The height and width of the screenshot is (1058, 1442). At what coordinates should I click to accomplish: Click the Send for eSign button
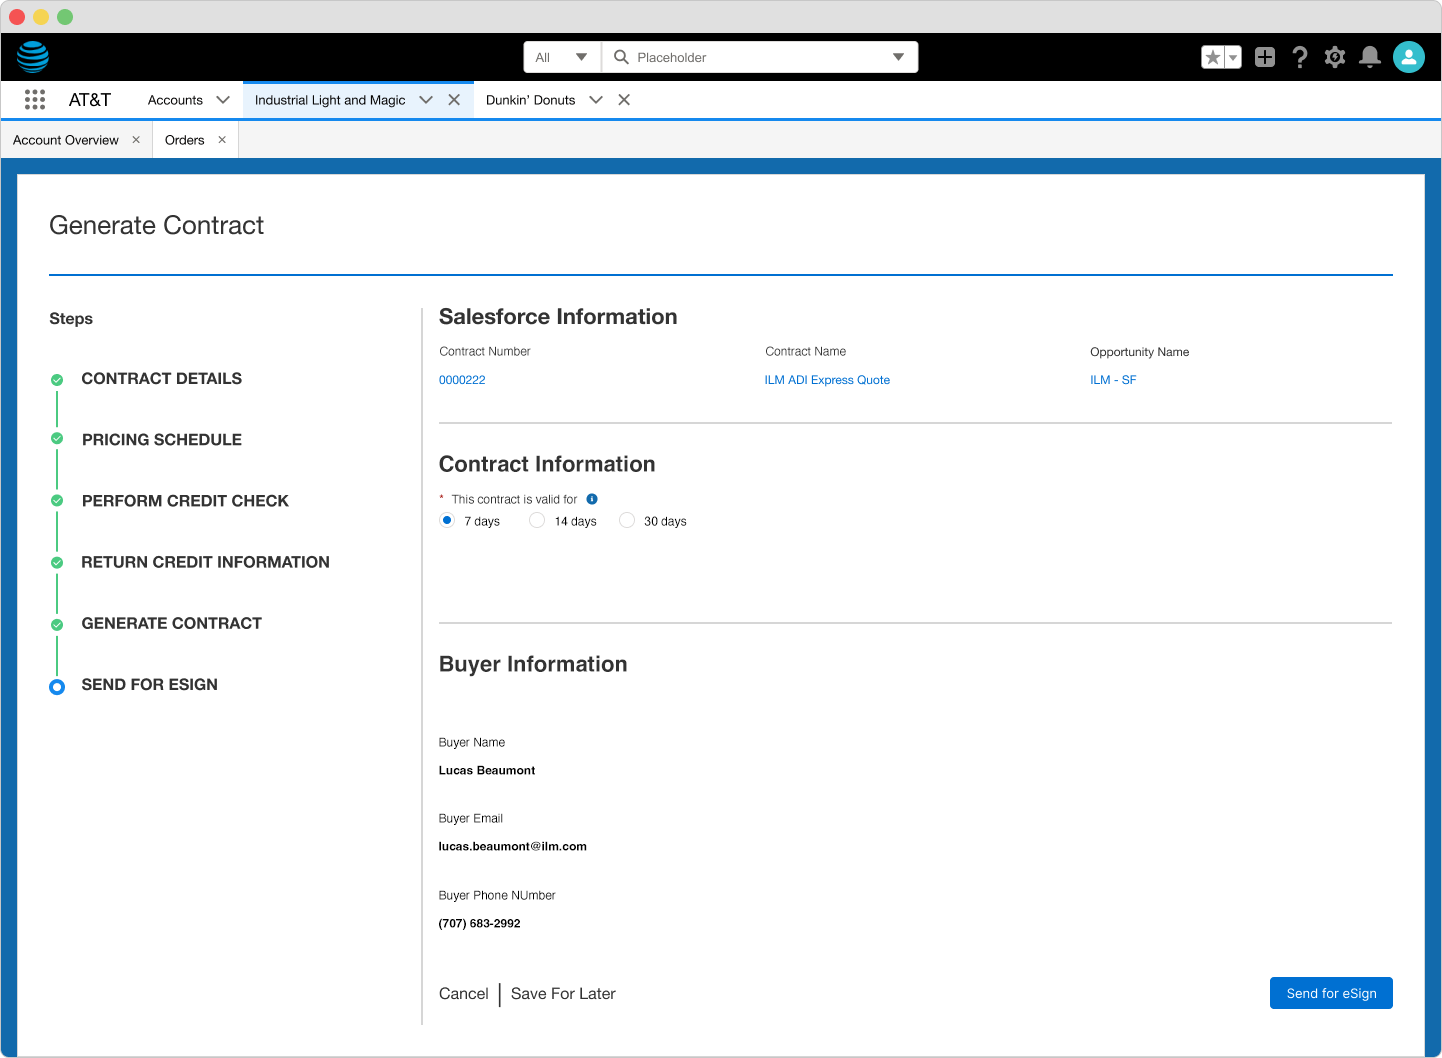1331,993
